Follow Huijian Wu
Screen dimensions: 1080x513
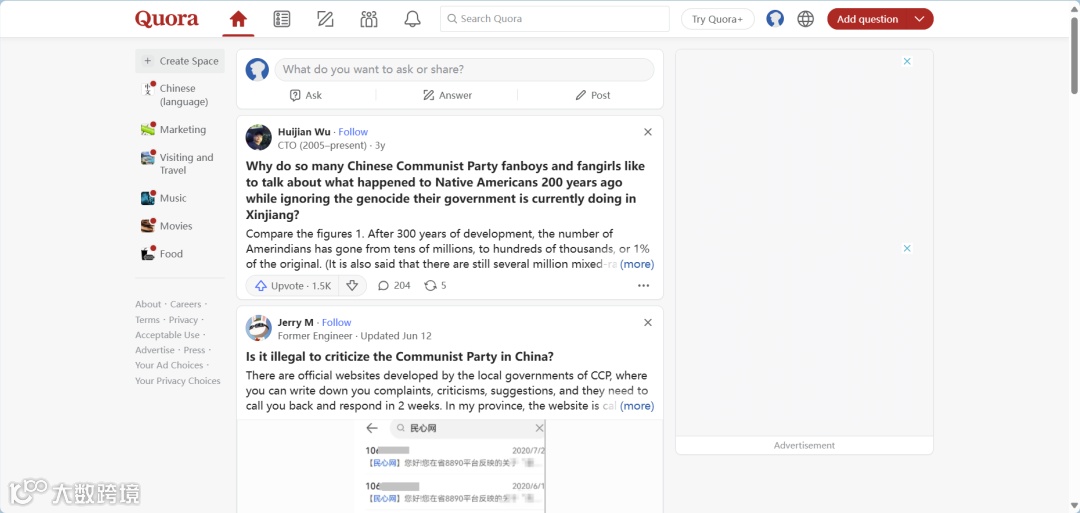tap(353, 132)
